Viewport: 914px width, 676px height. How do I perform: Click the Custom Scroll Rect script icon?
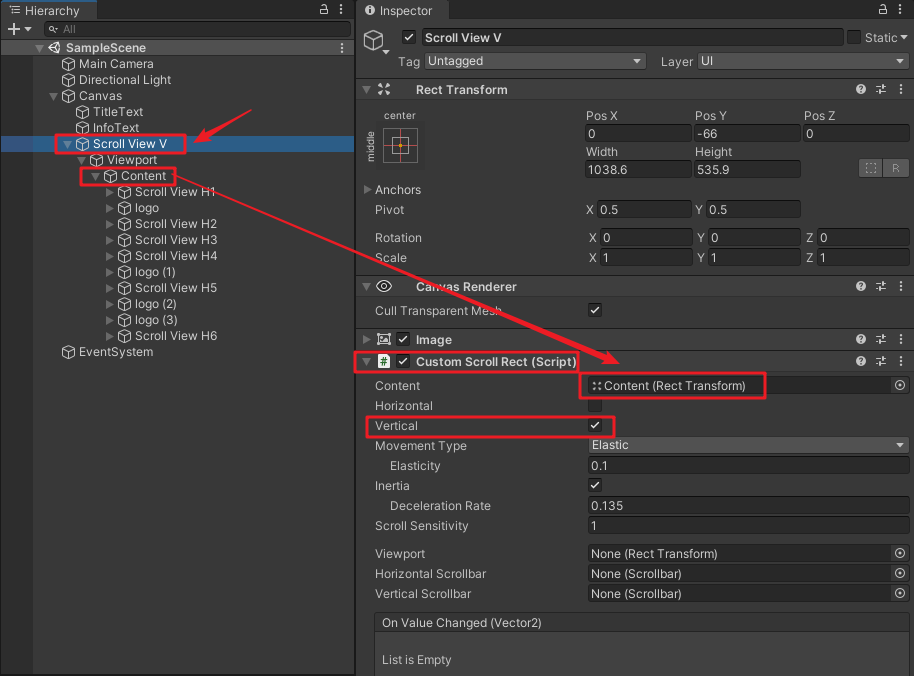tap(385, 361)
